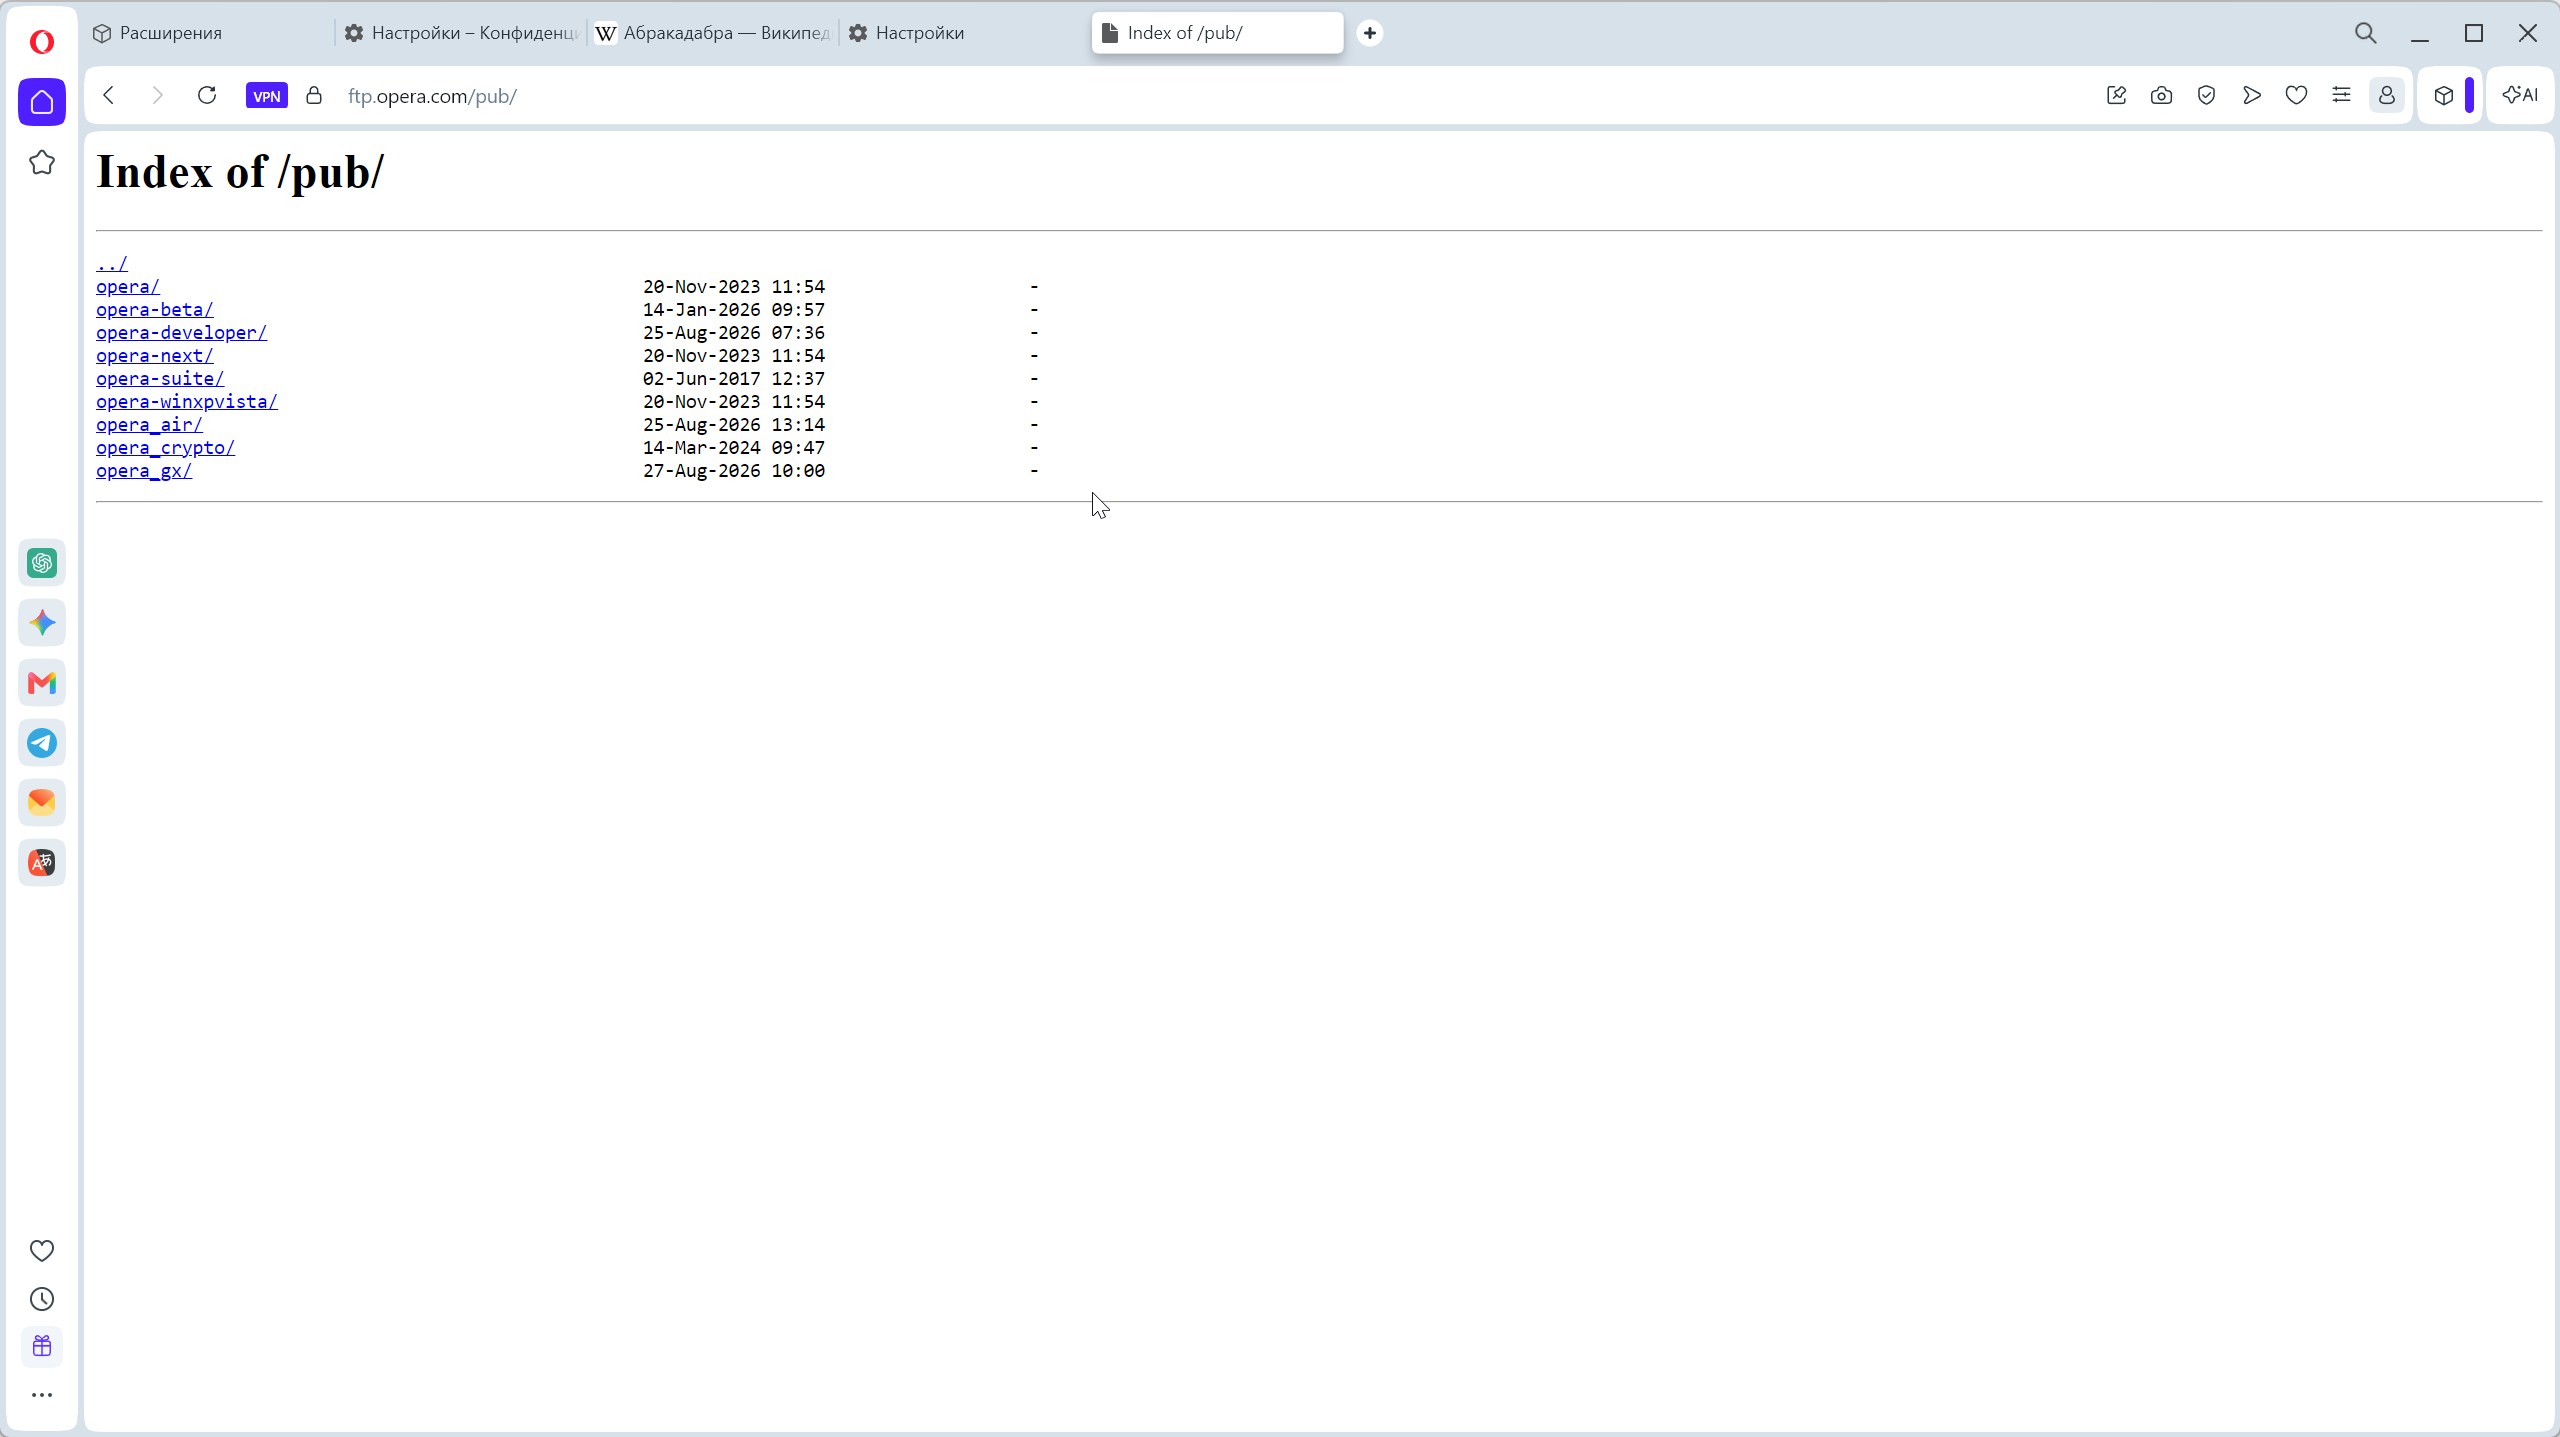Open the Start Page home icon

pyautogui.click(x=42, y=102)
